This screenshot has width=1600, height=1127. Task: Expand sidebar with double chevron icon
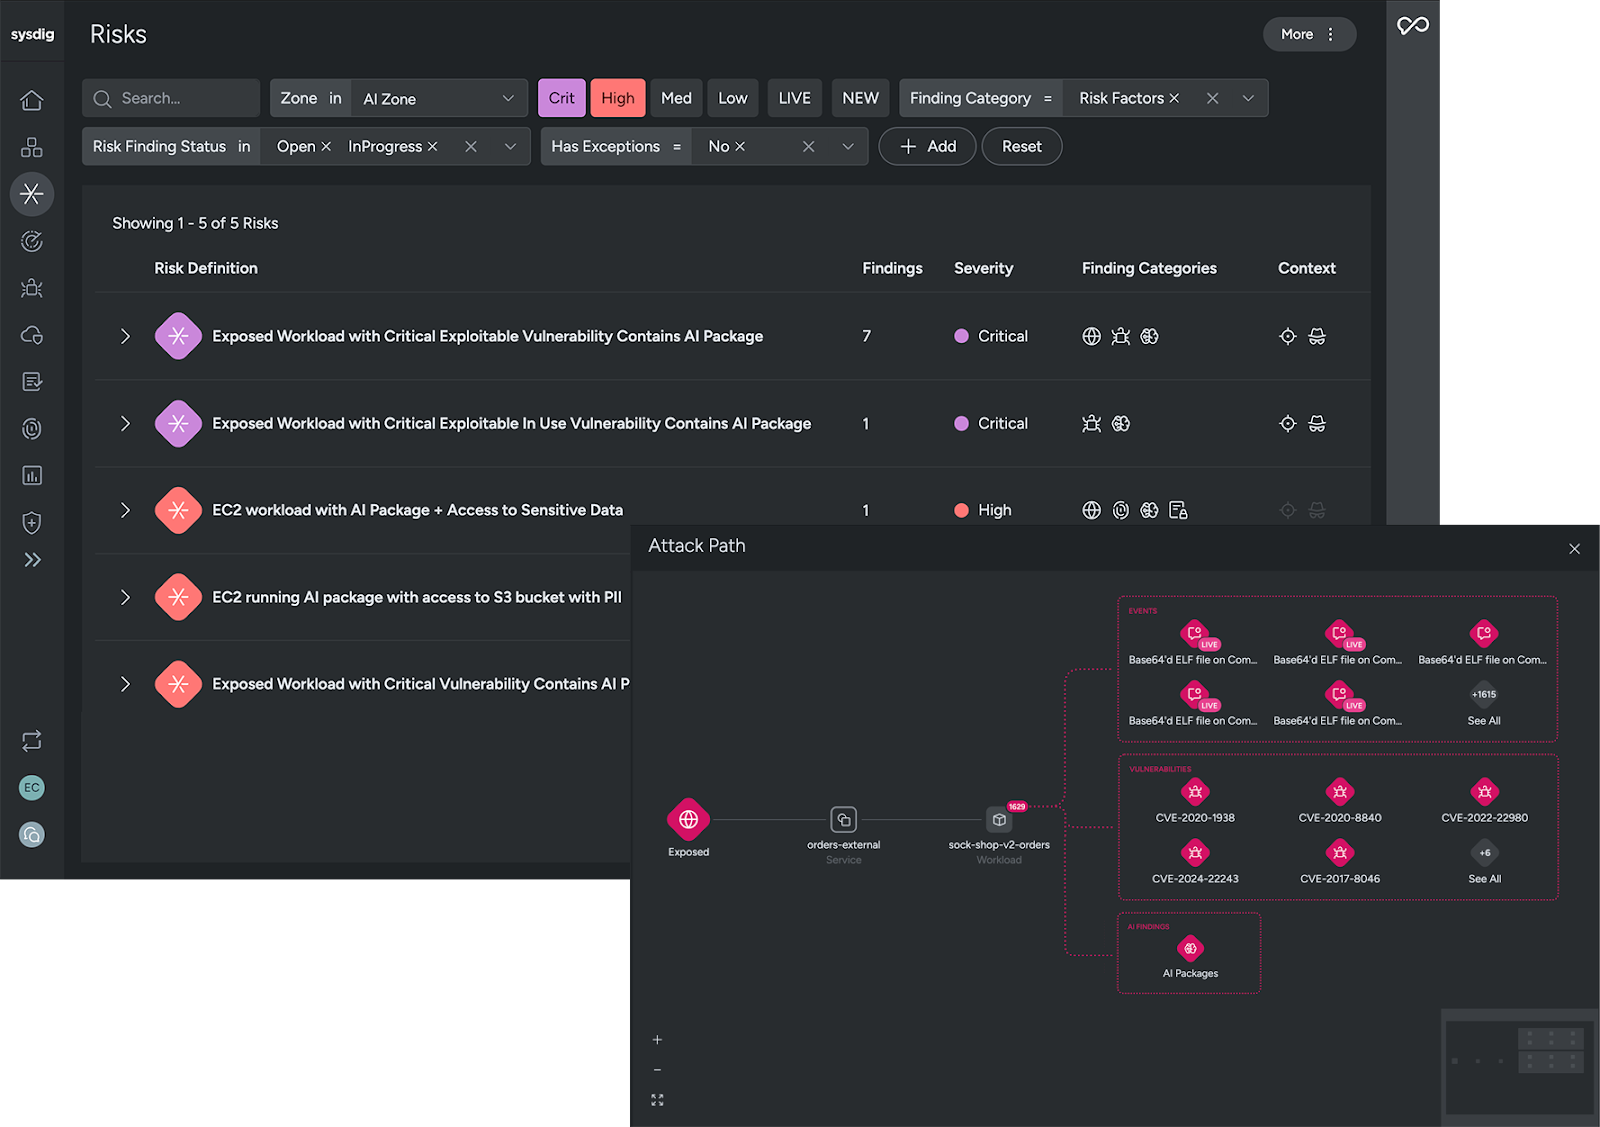click(32, 560)
